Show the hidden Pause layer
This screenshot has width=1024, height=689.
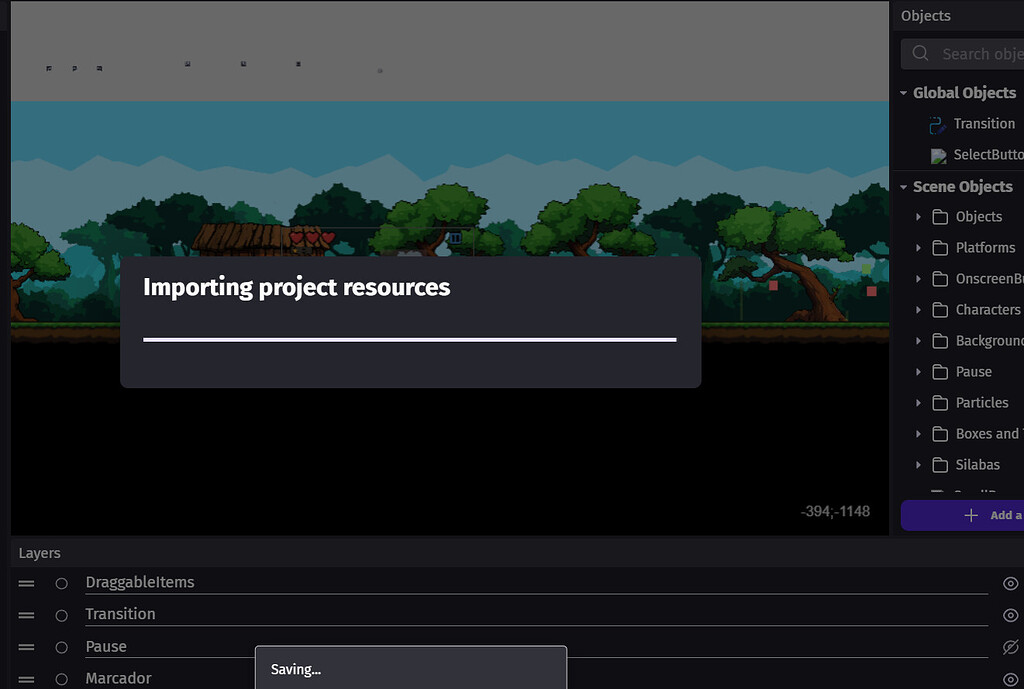click(x=1010, y=646)
